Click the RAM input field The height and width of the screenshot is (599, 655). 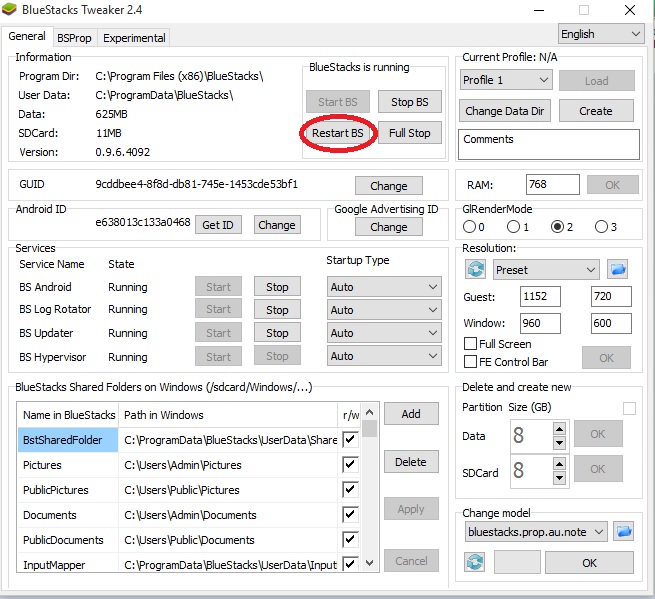point(553,184)
